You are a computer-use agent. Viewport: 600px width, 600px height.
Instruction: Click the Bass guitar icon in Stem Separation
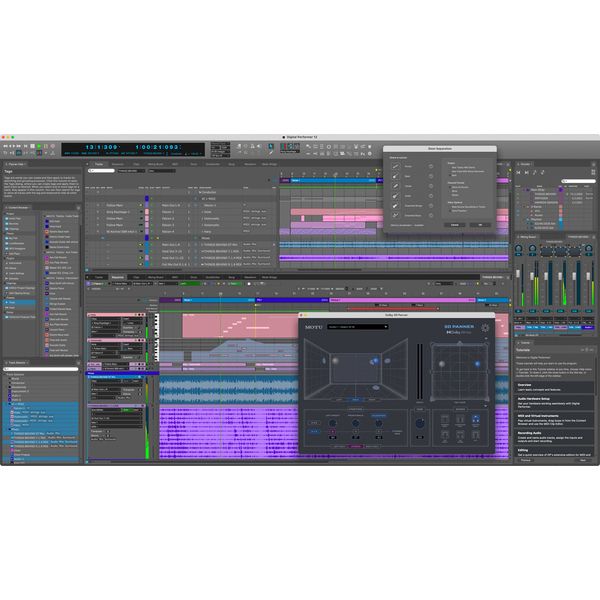(x=395, y=176)
